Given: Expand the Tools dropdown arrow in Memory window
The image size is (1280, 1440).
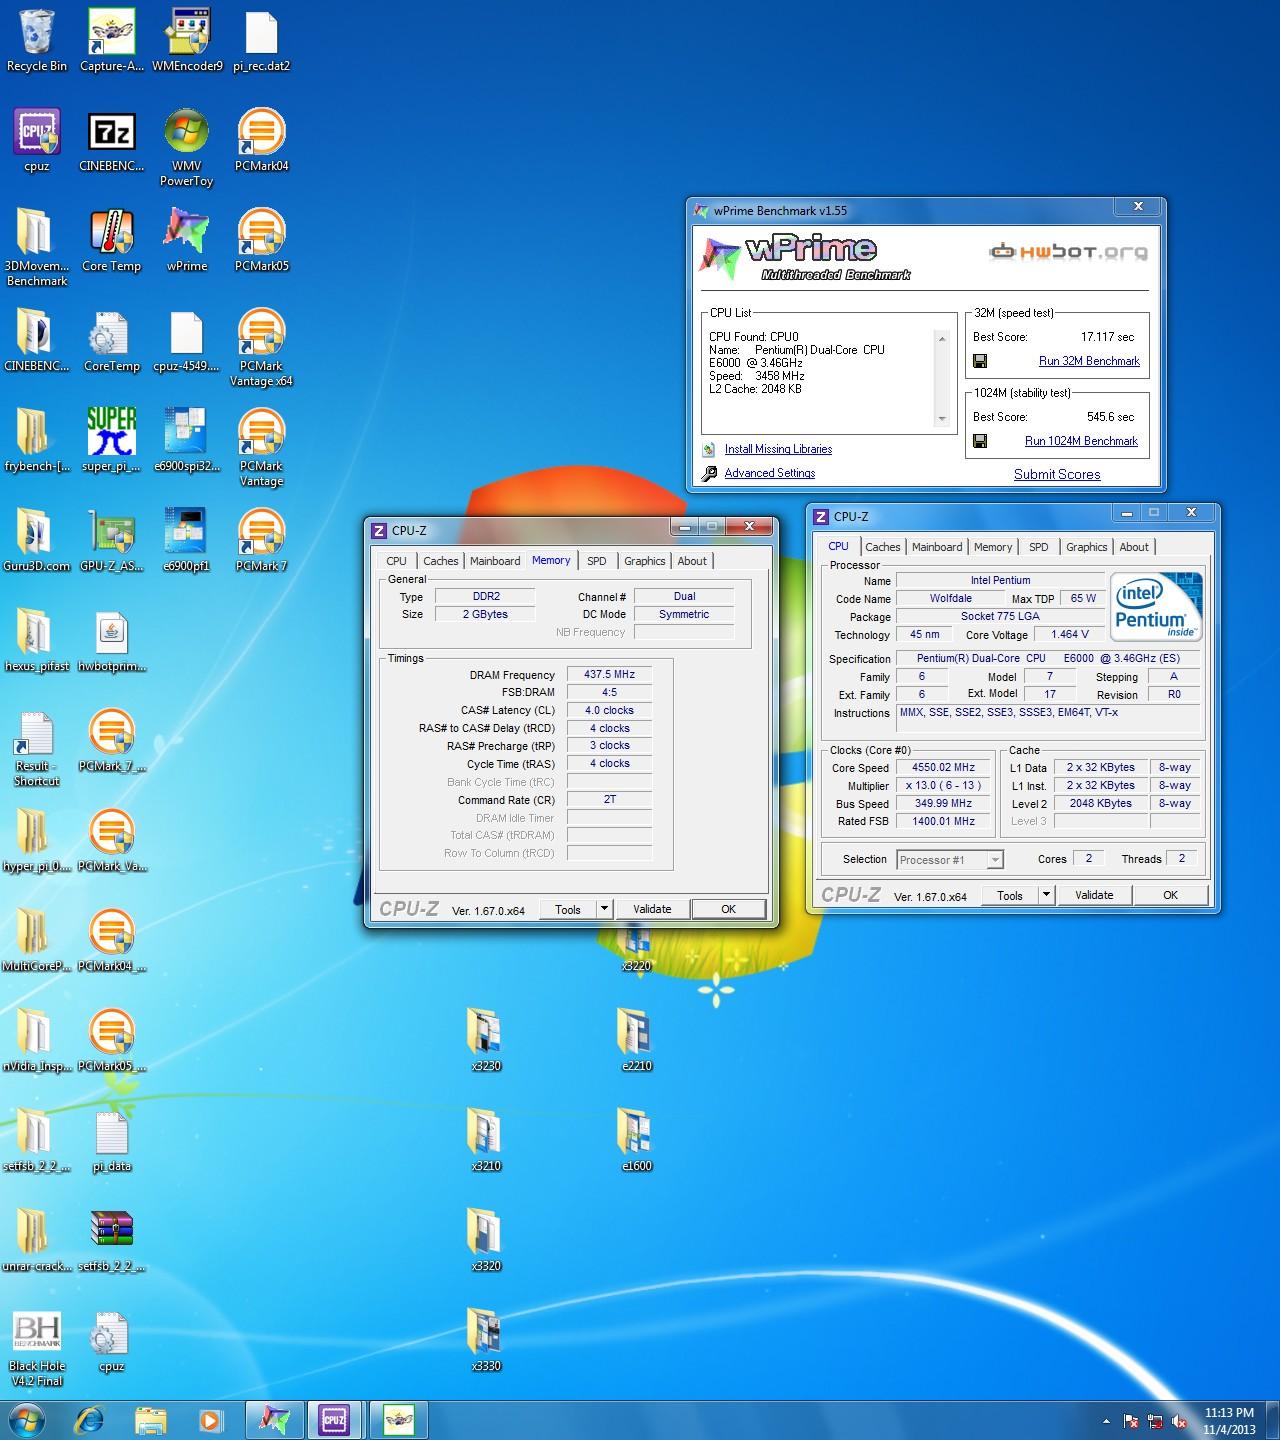Looking at the screenshot, I should 604,909.
